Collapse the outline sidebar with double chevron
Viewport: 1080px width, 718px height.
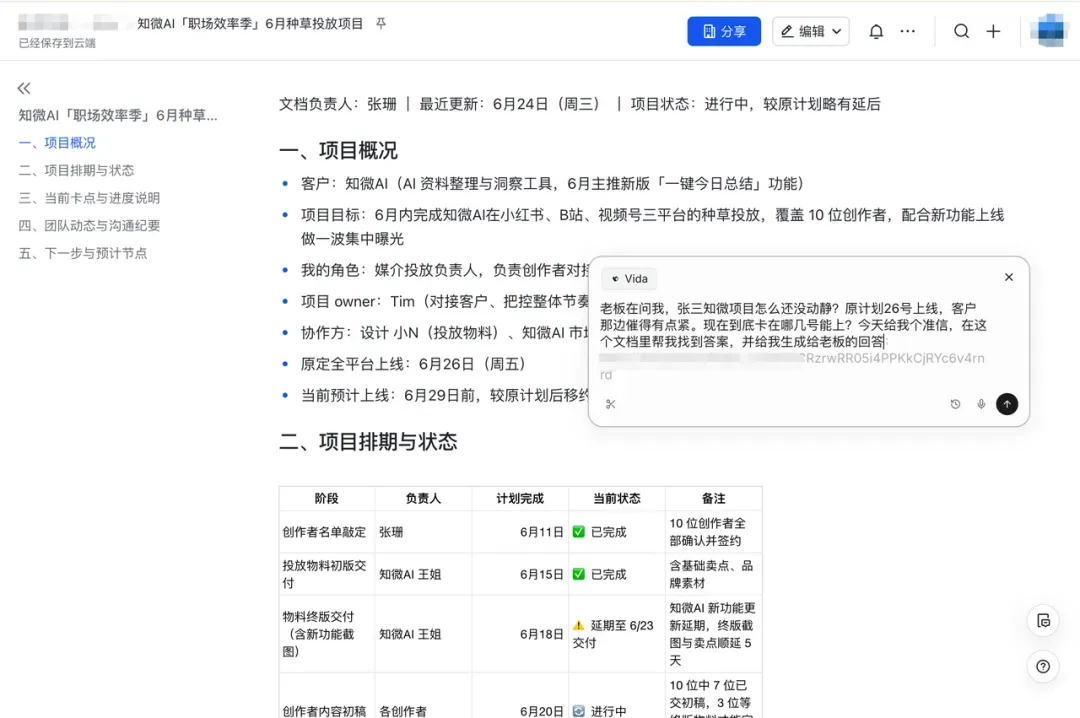(x=24, y=88)
